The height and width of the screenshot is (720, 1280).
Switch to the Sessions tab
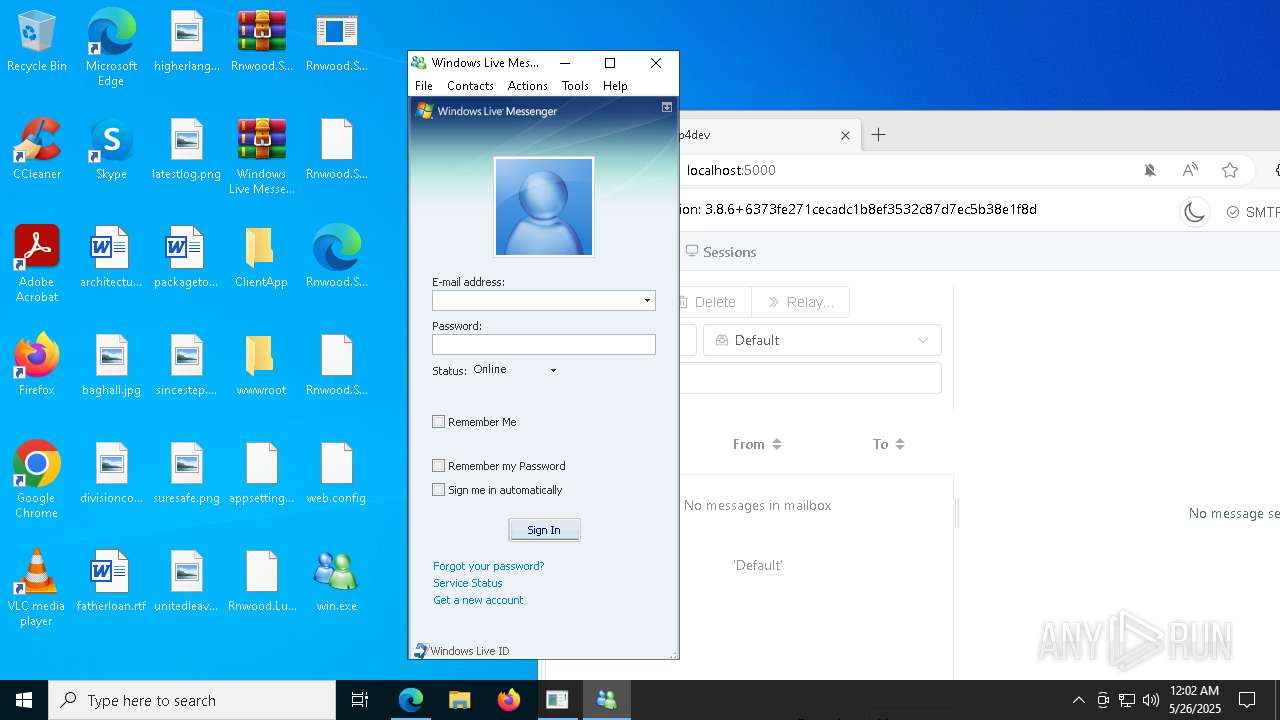721,252
